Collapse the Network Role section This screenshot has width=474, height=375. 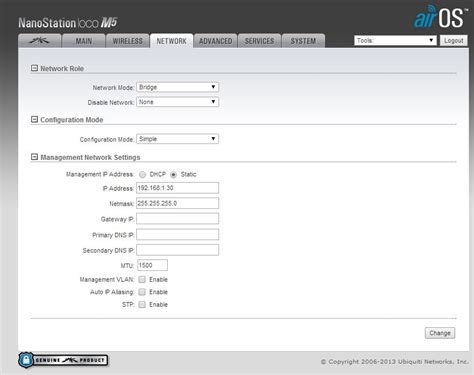(34, 68)
